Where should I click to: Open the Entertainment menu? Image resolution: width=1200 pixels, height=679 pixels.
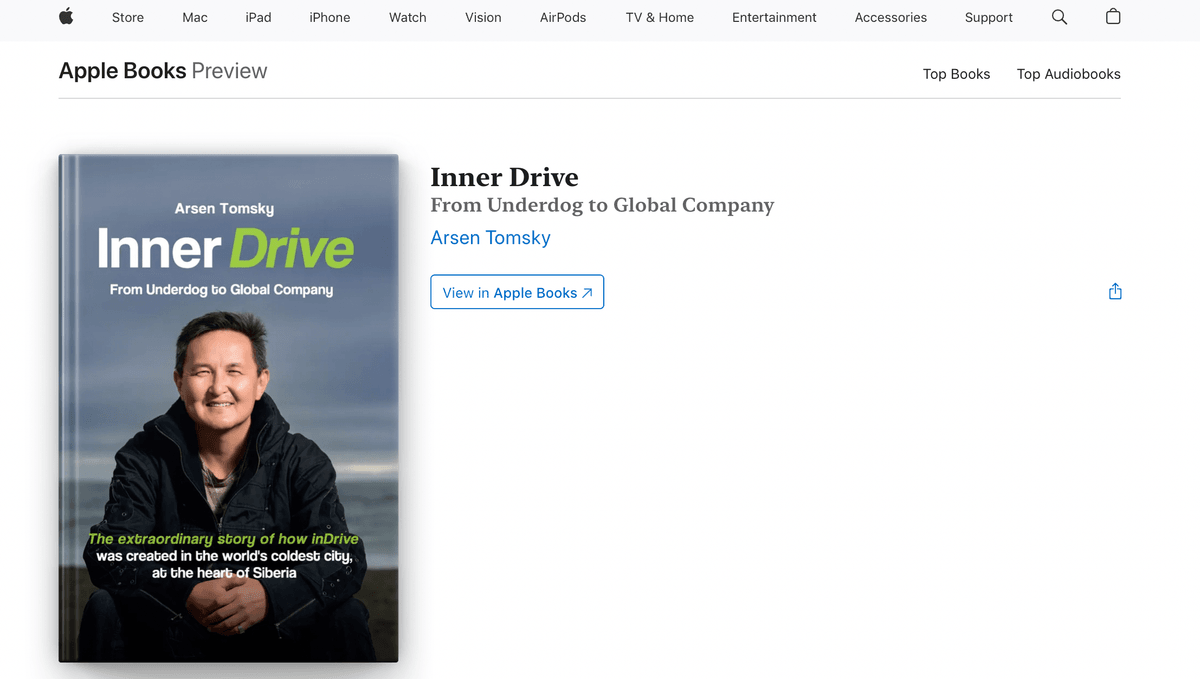pos(774,17)
